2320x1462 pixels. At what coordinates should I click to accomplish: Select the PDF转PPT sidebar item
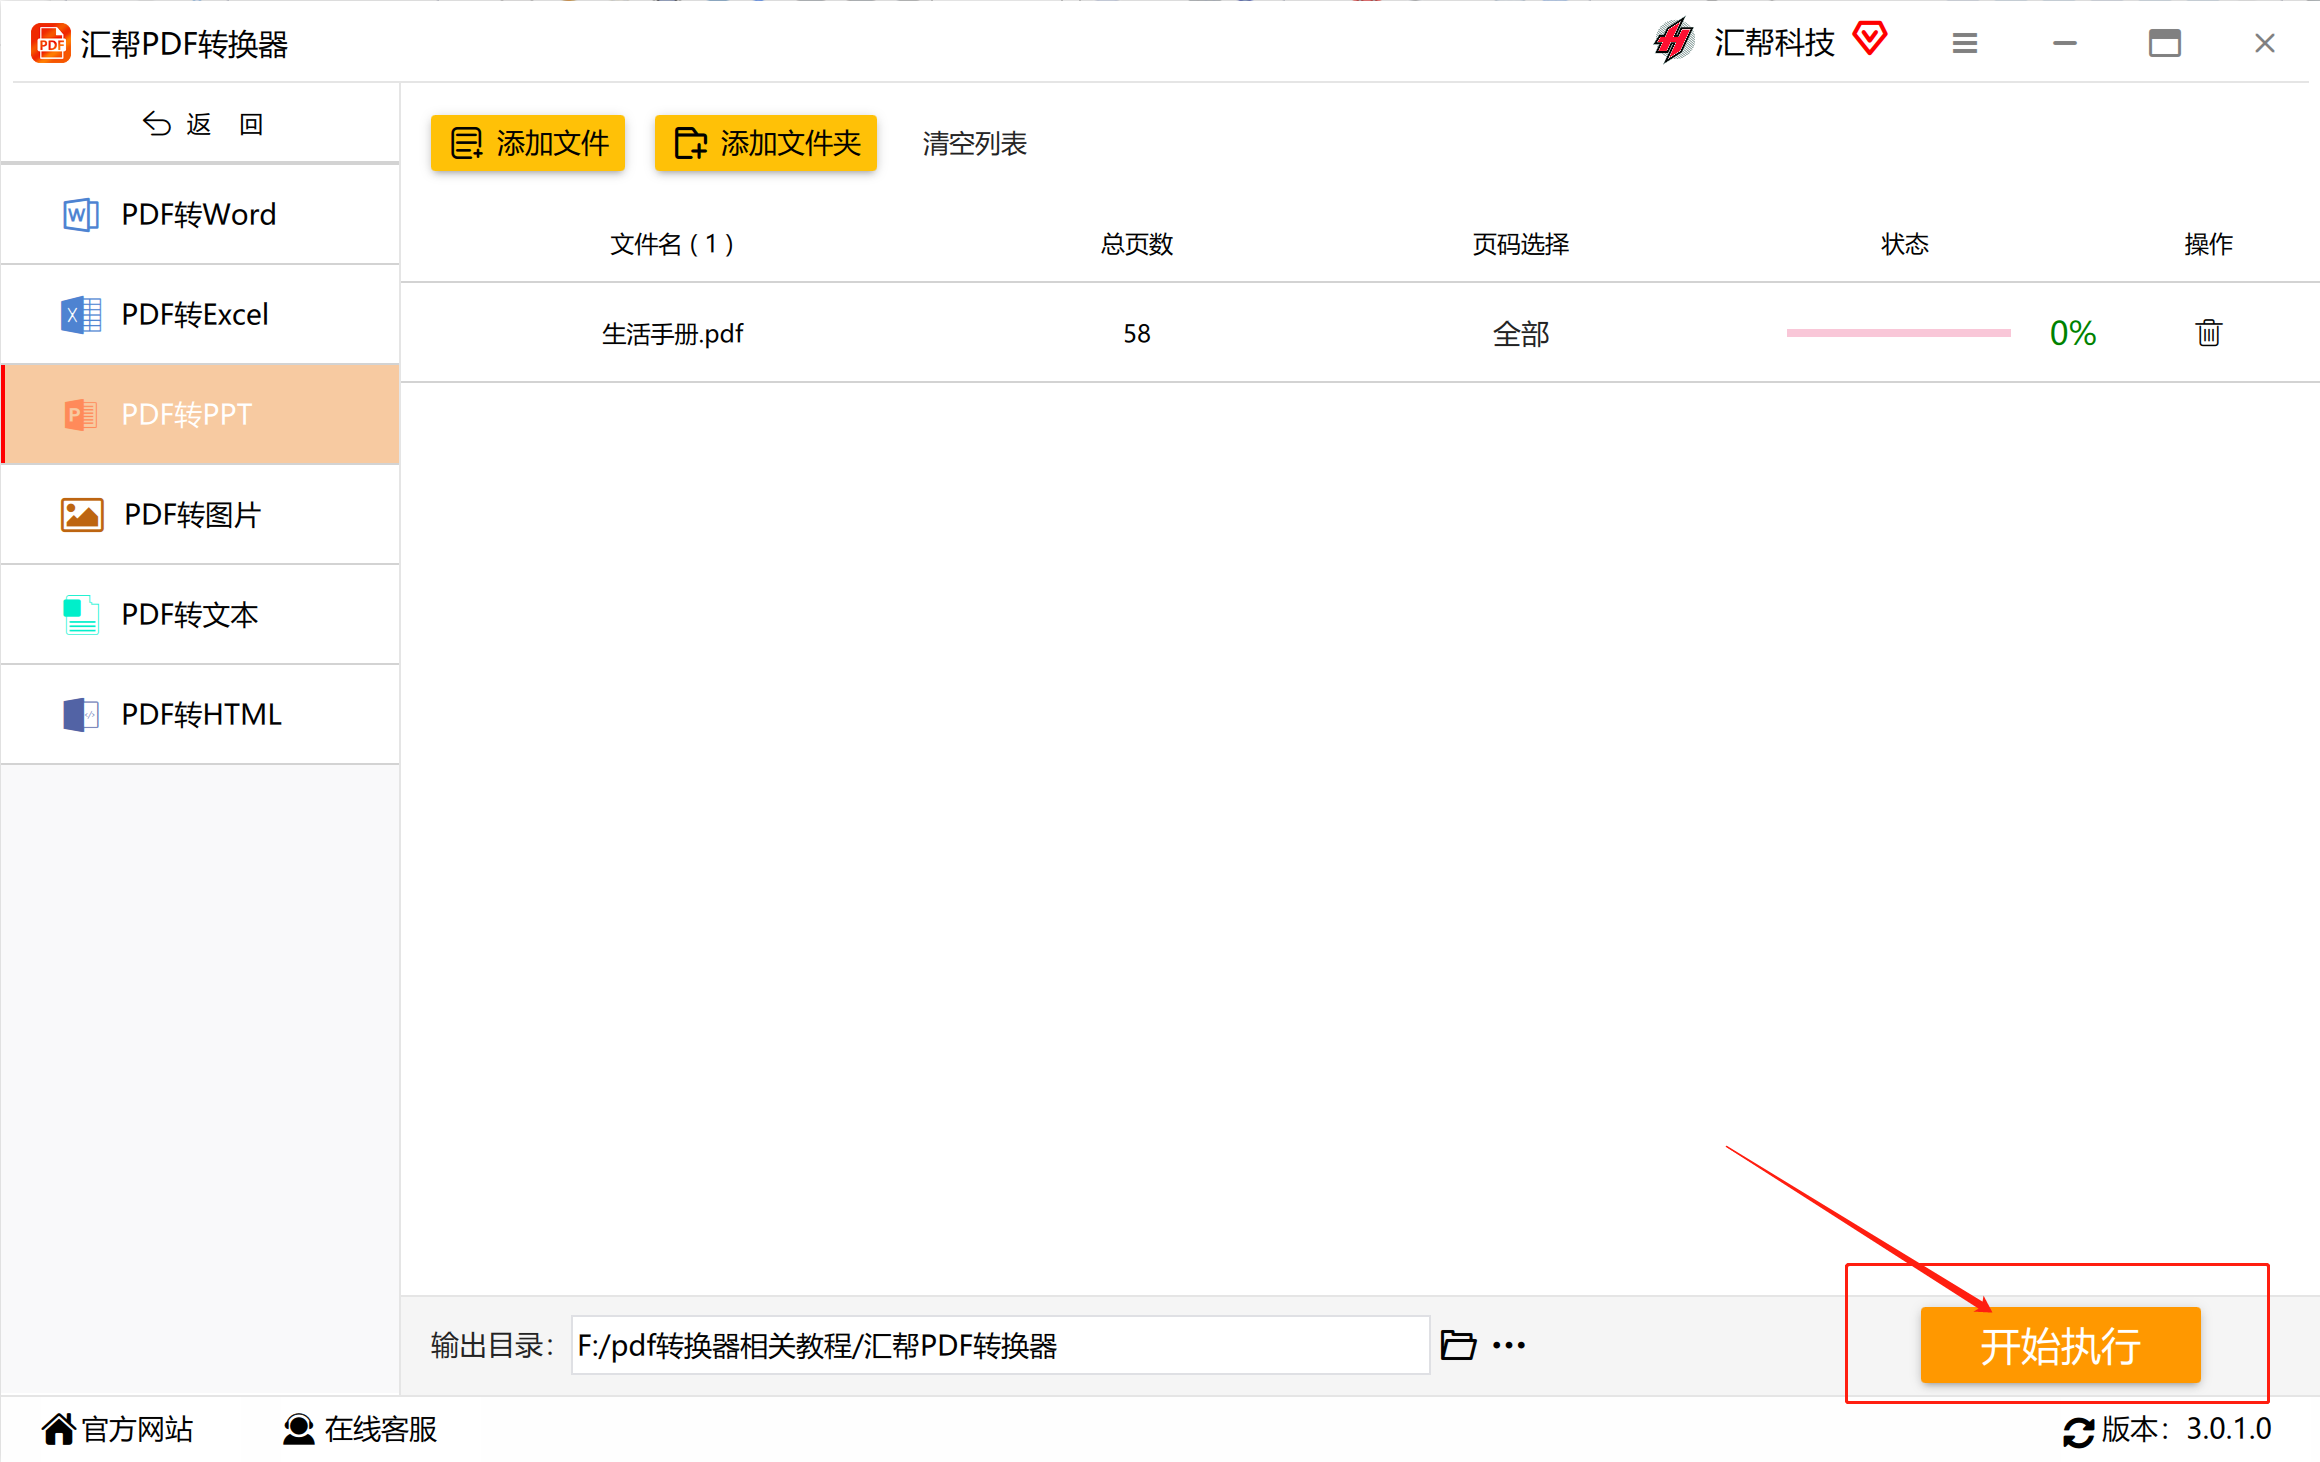(x=201, y=414)
